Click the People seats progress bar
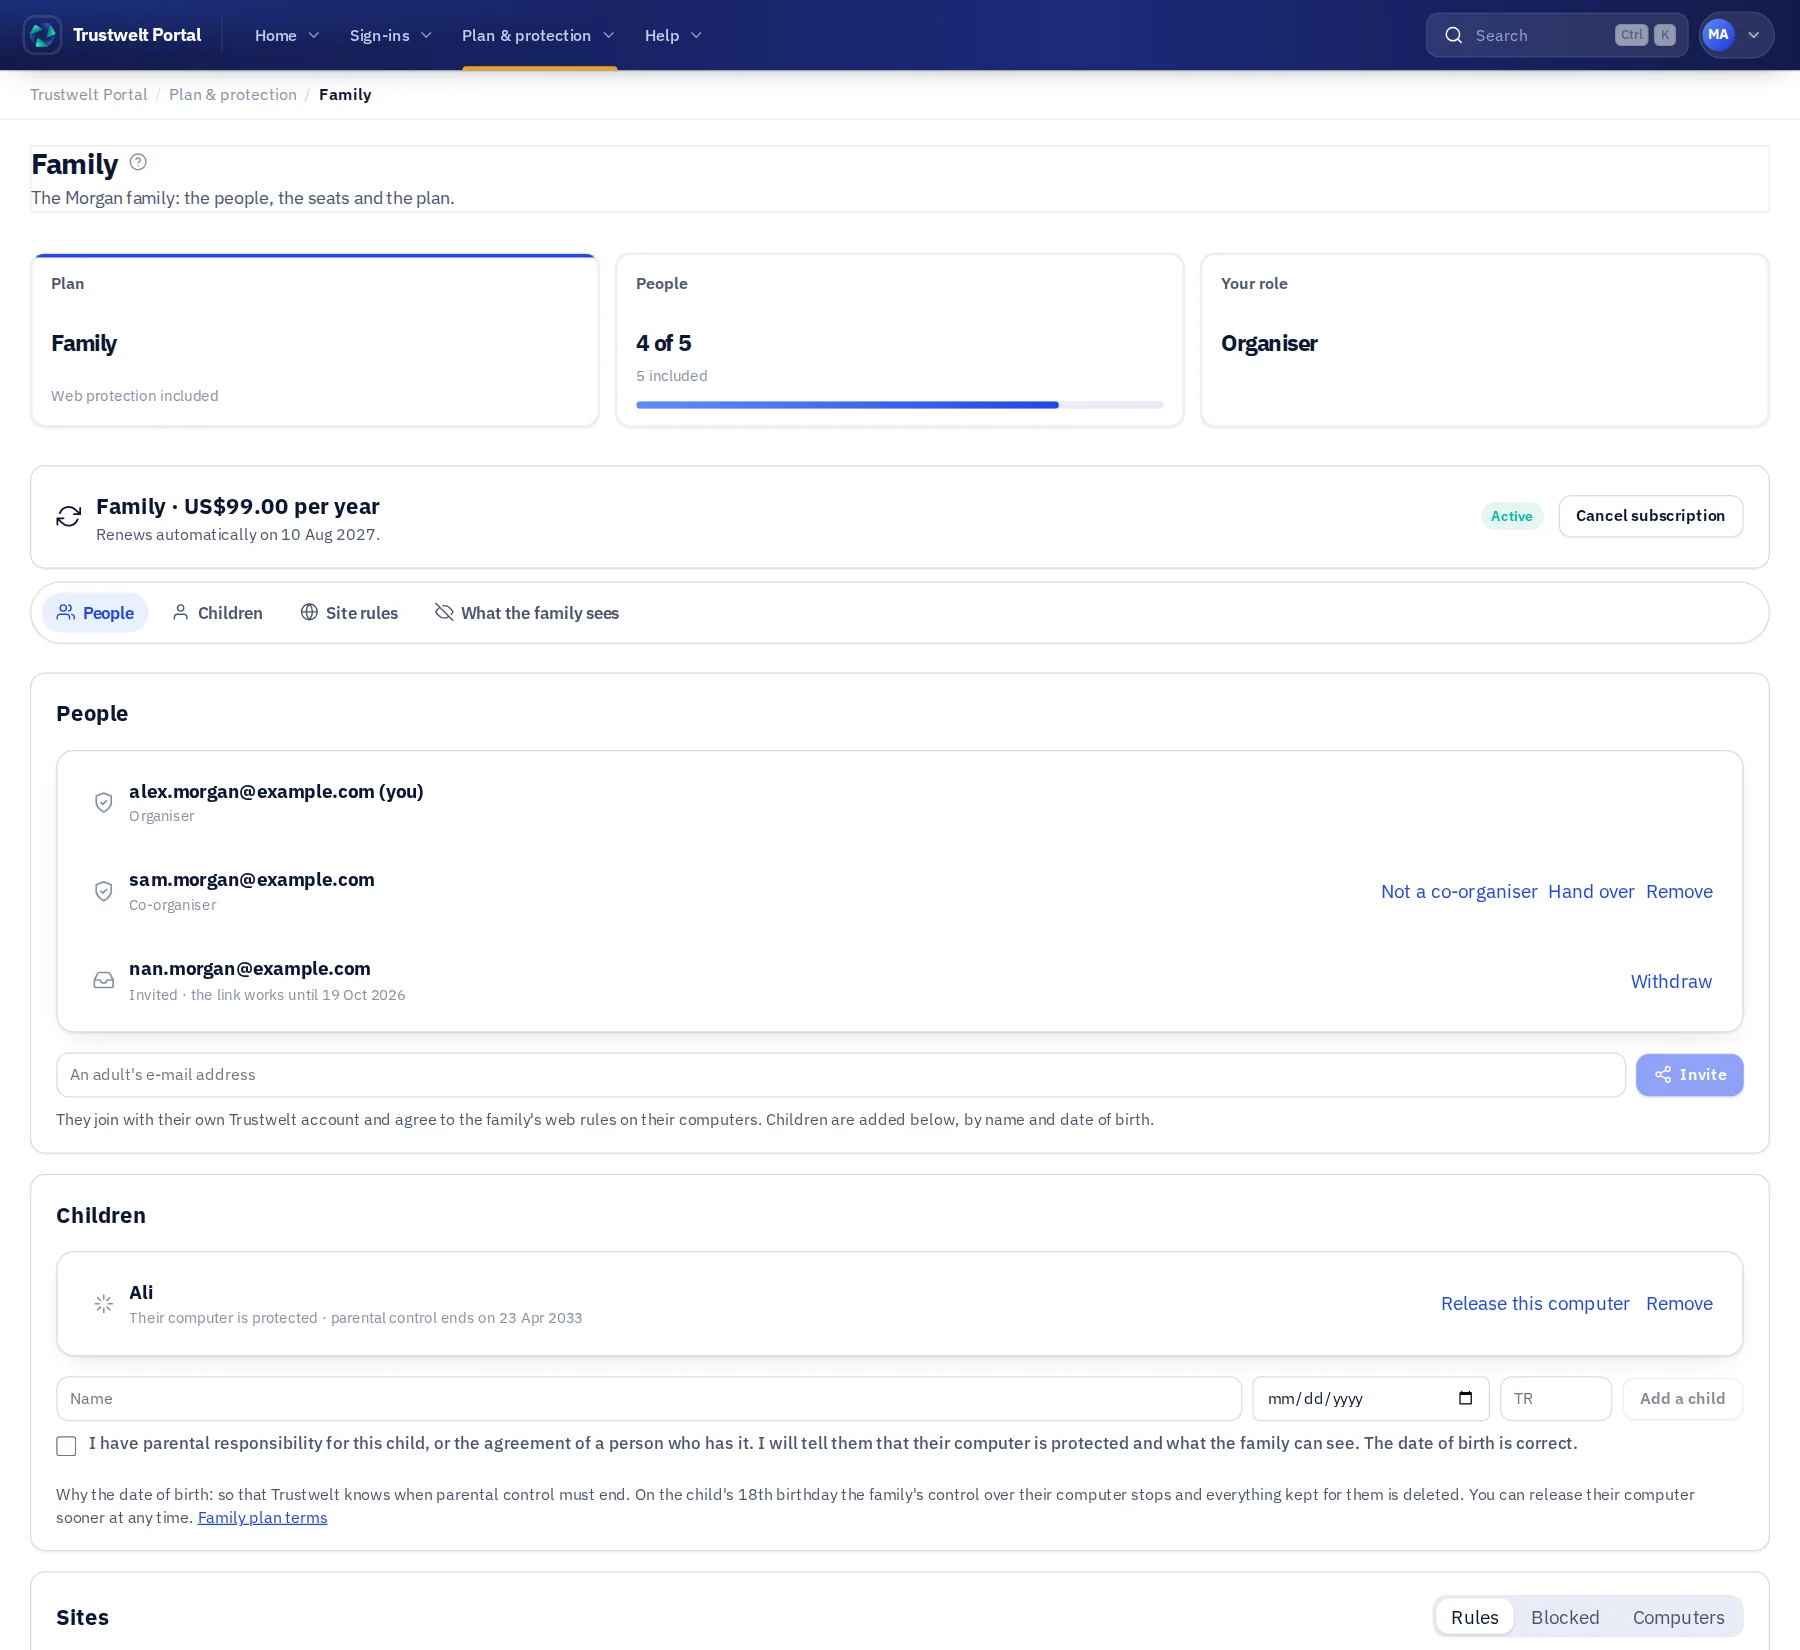Viewport: 1800px width, 1650px height. [899, 405]
